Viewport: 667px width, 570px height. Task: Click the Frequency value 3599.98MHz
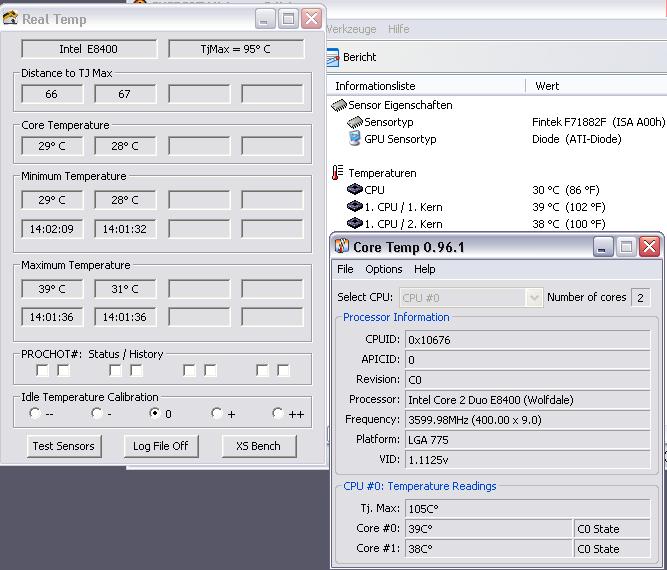527,420
